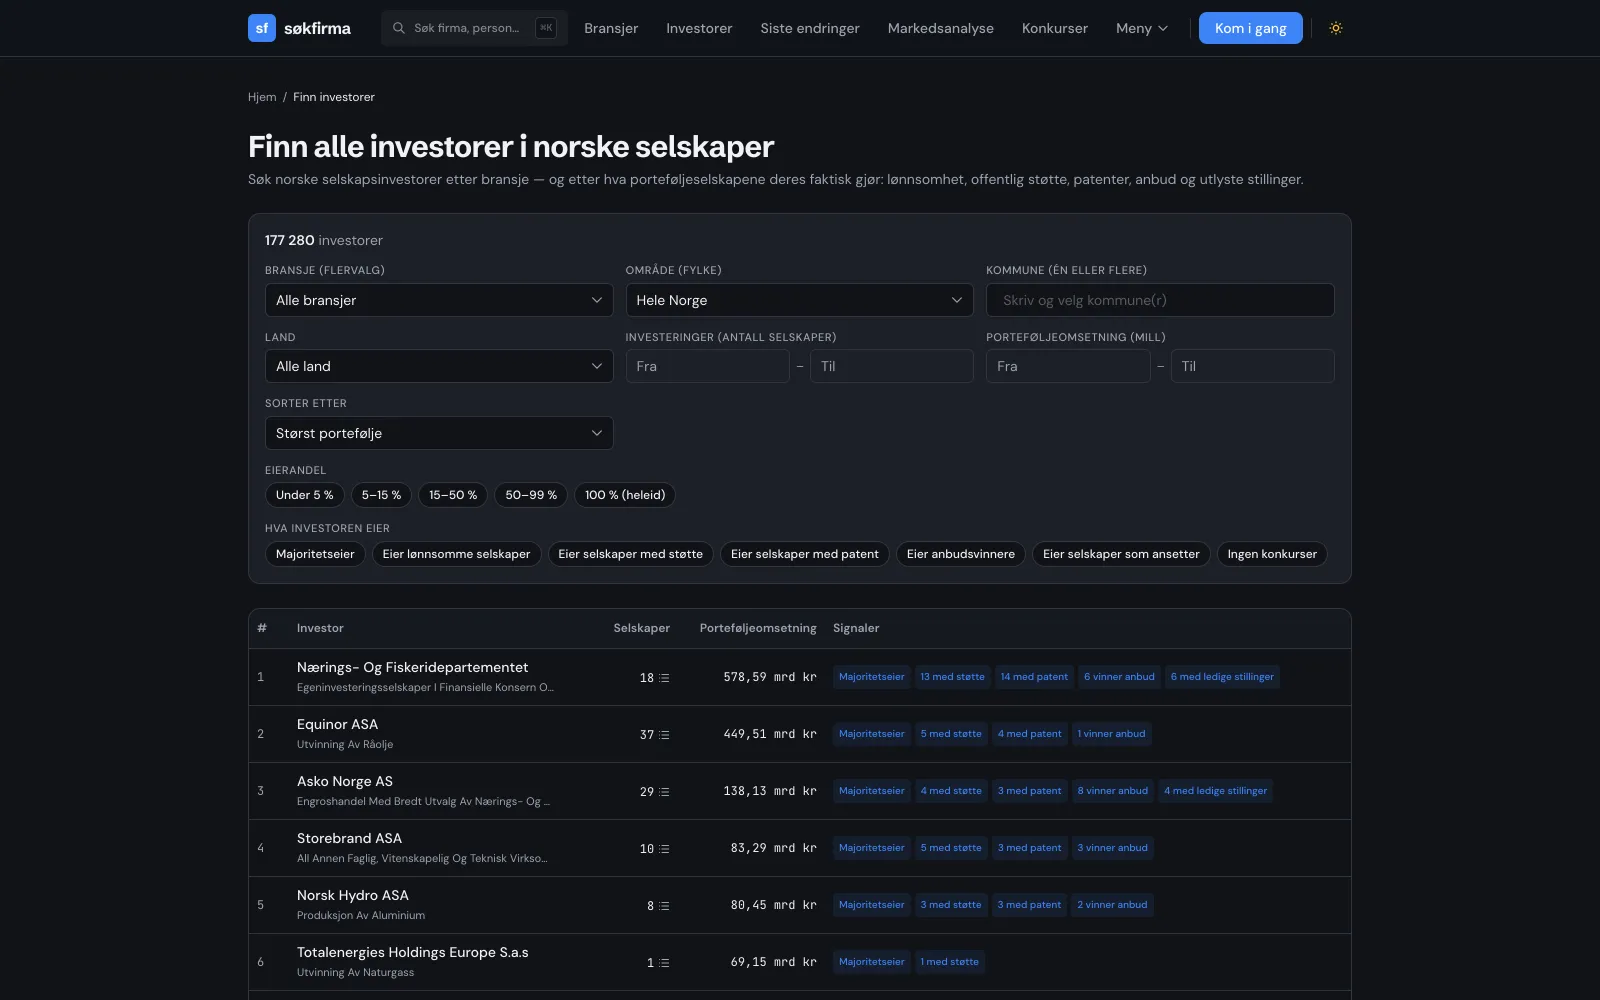Toggle the 100 % (heleid) filter
Image resolution: width=1600 pixels, height=1000 pixels.
[625, 495]
